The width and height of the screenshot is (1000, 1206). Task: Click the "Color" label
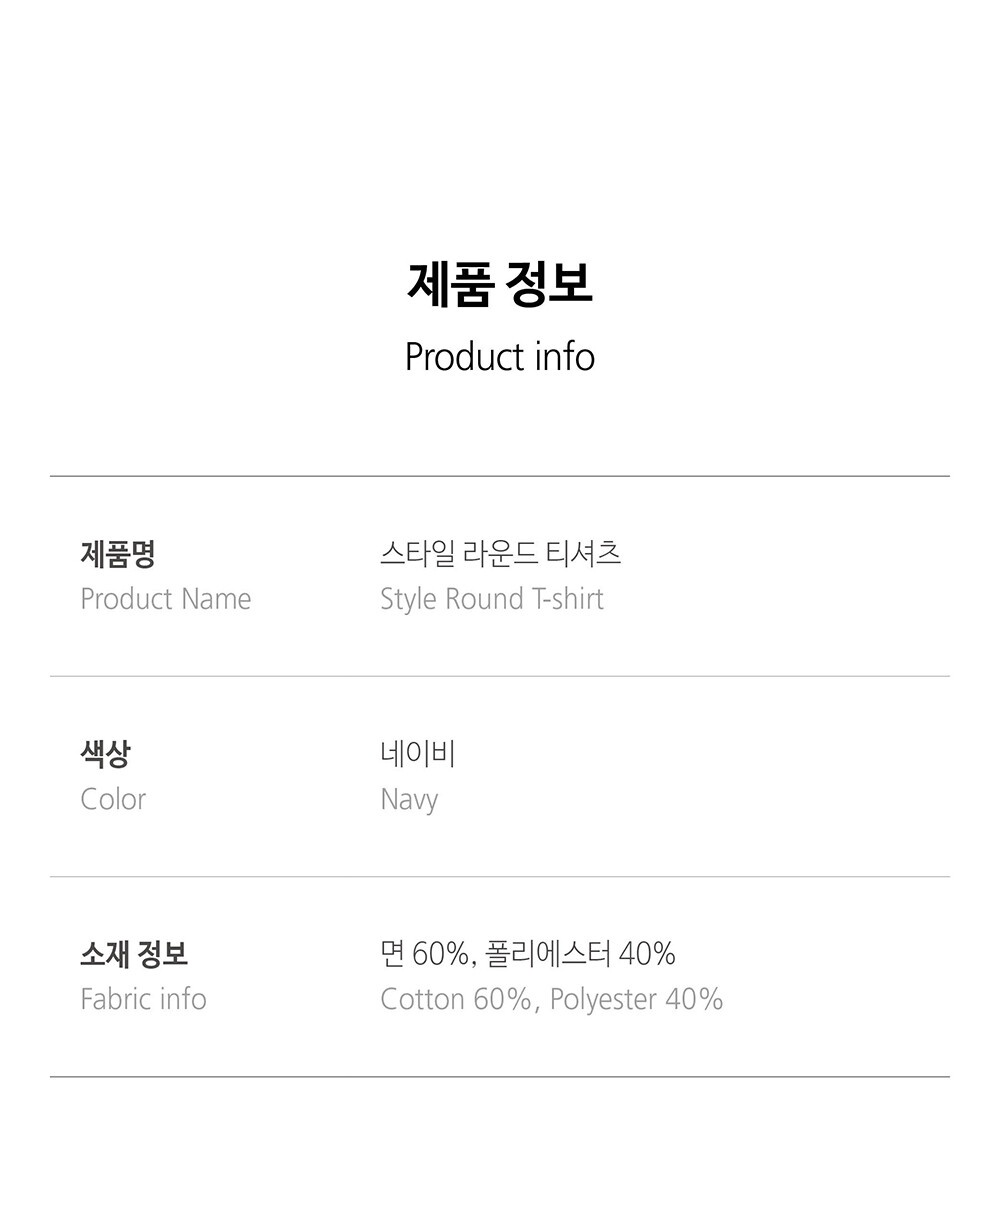point(113,799)
